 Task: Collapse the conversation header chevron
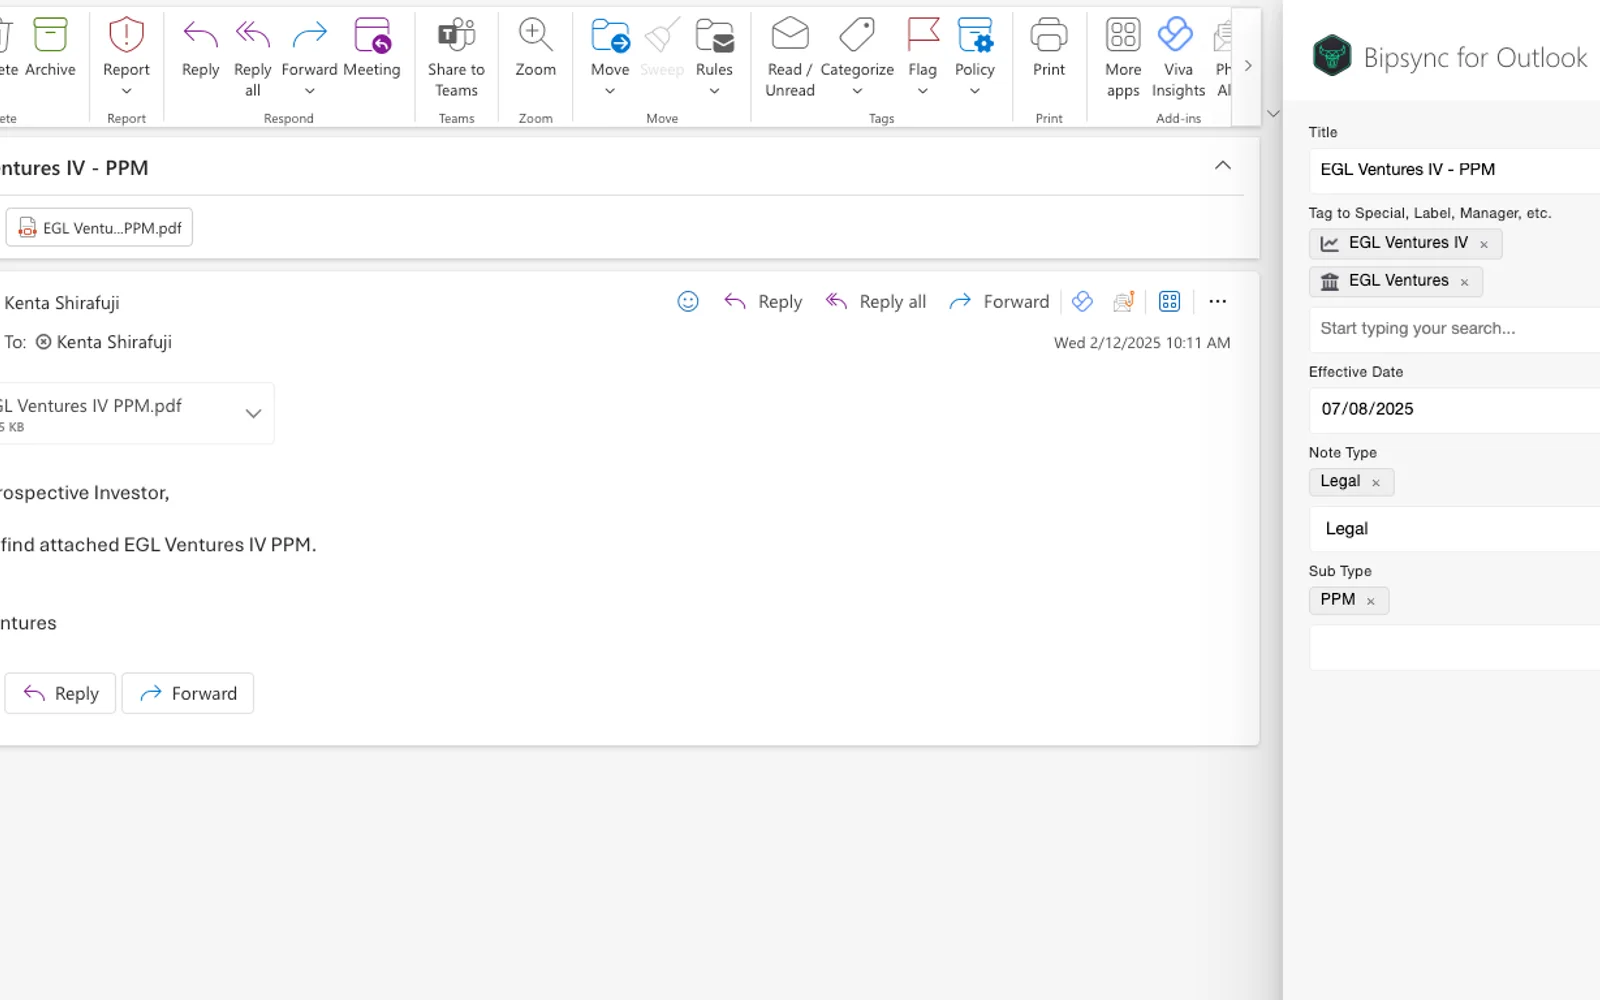[x=1222, y=166]
